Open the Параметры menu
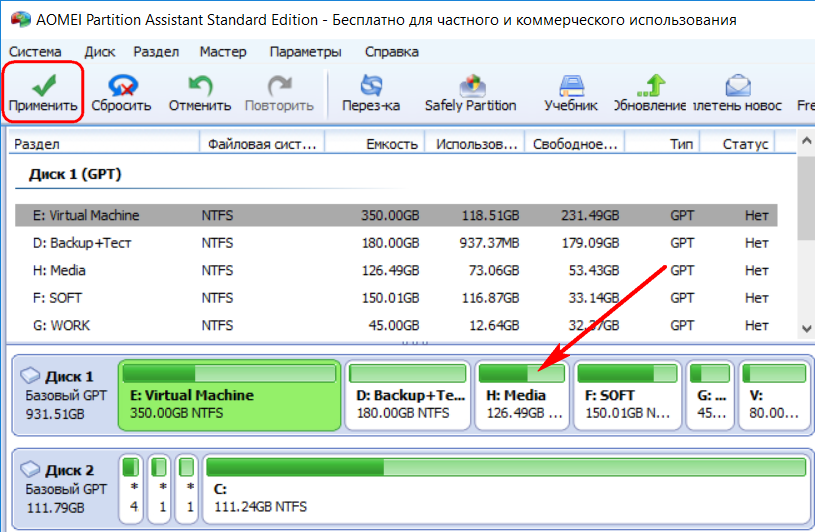 305,52
